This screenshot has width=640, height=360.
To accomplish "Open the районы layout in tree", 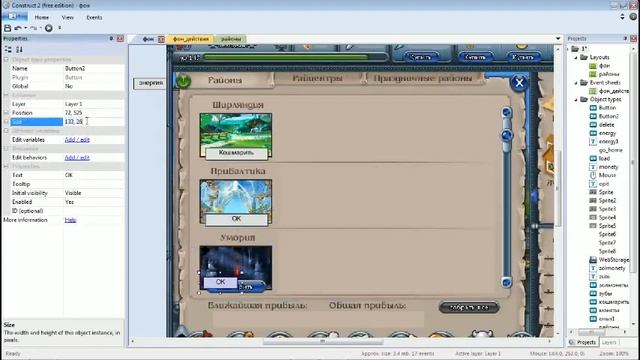I will (x=609, y=74).
